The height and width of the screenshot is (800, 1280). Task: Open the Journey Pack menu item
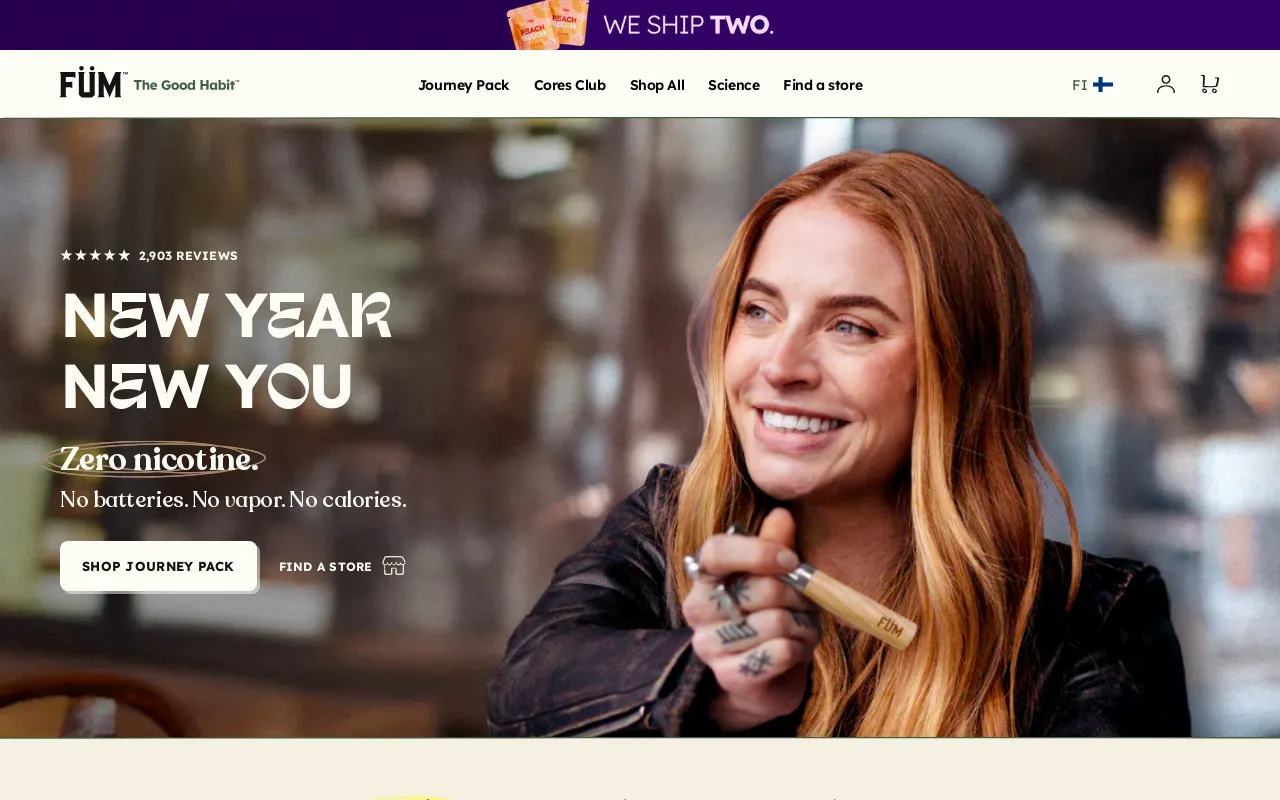coord(464,85)
